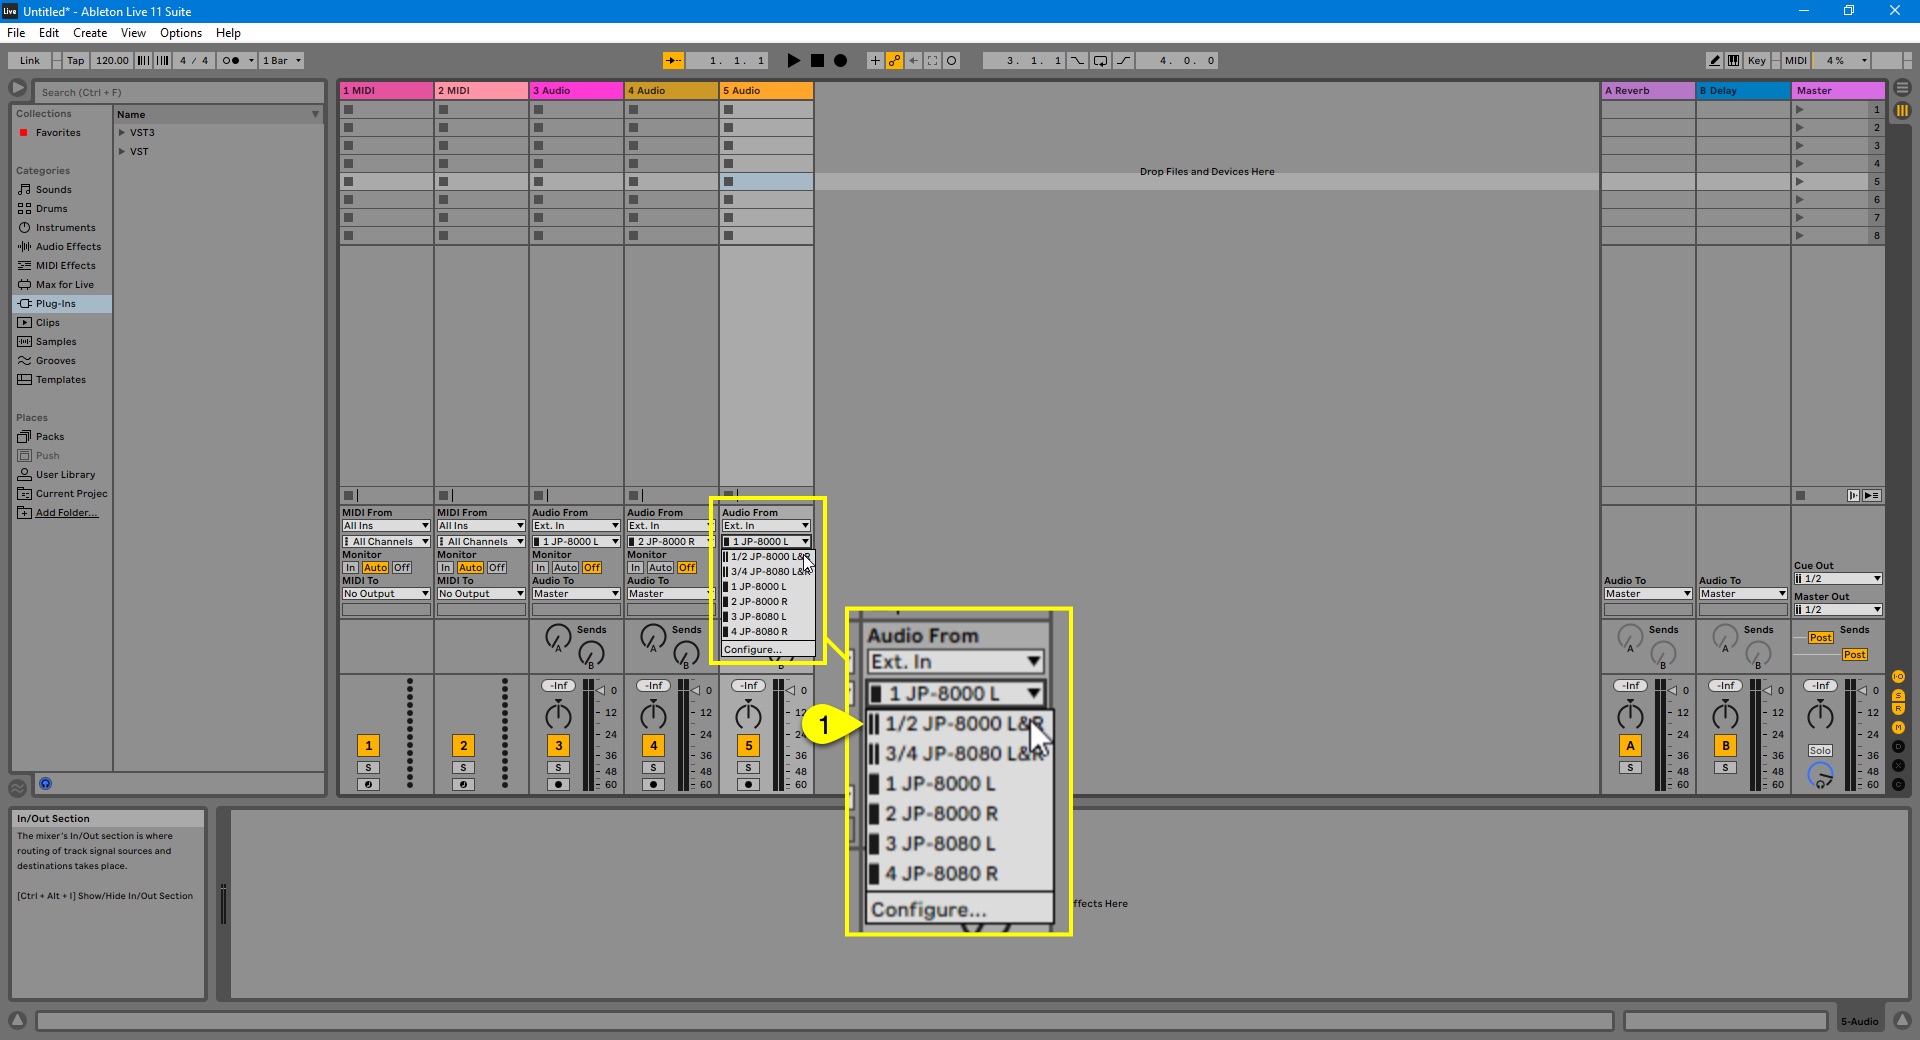
Task: Click the Tap tempo button
Action: coord(76,61)
